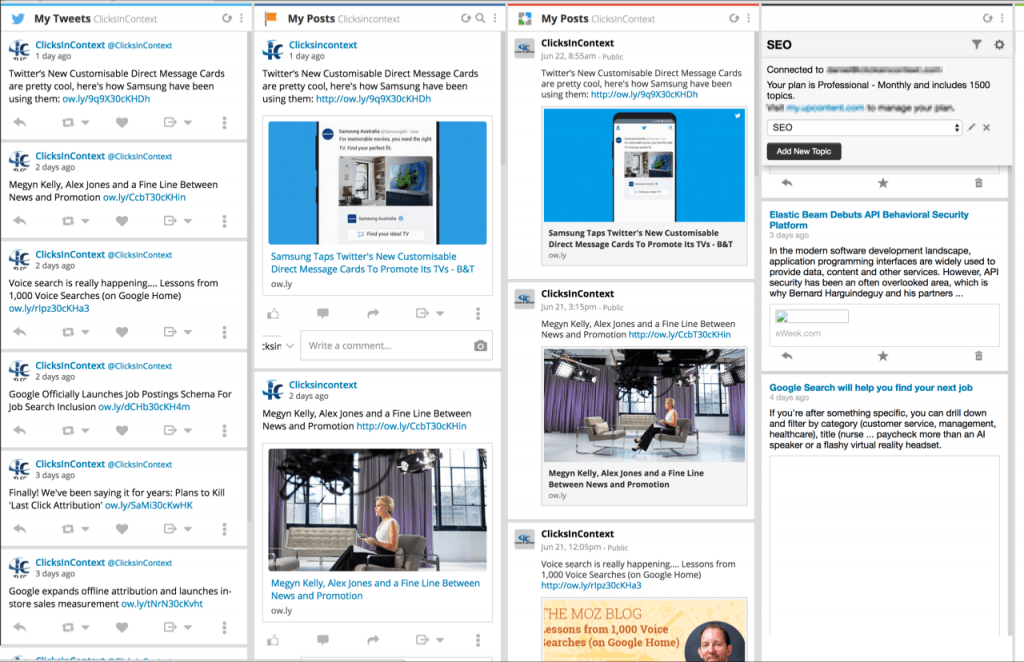
Task: Open ow.ly/SaMi30cKwHK link in tweet
Action: pyautogui.click(x=149, y=505)
